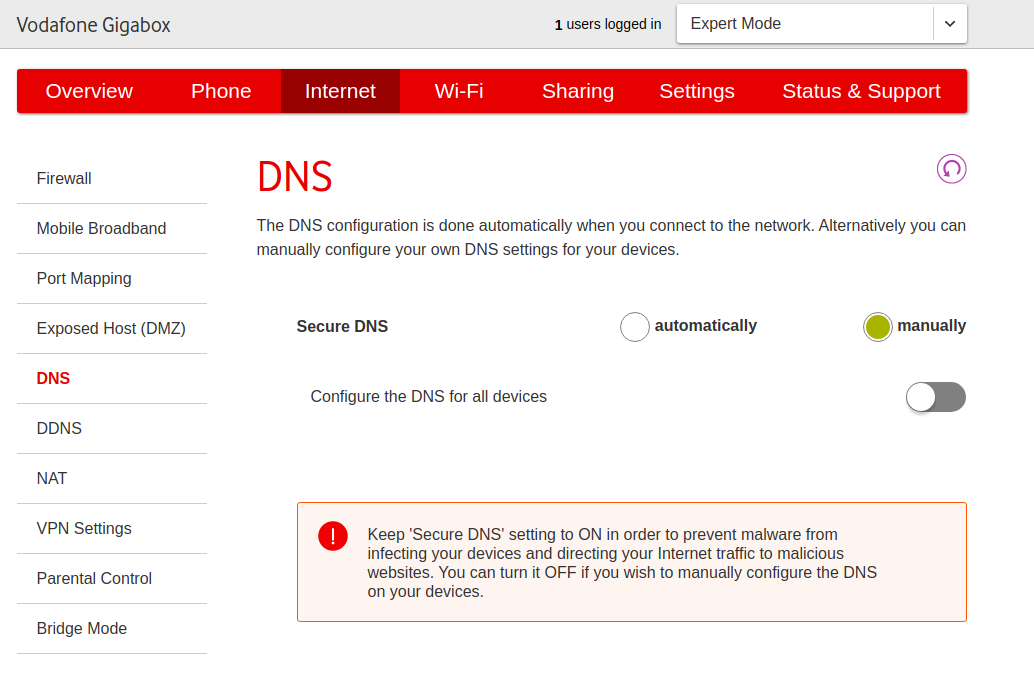Click the DNS configuration description paragraph
This screenshot has height=684, width=1034.
coord(611,237)
